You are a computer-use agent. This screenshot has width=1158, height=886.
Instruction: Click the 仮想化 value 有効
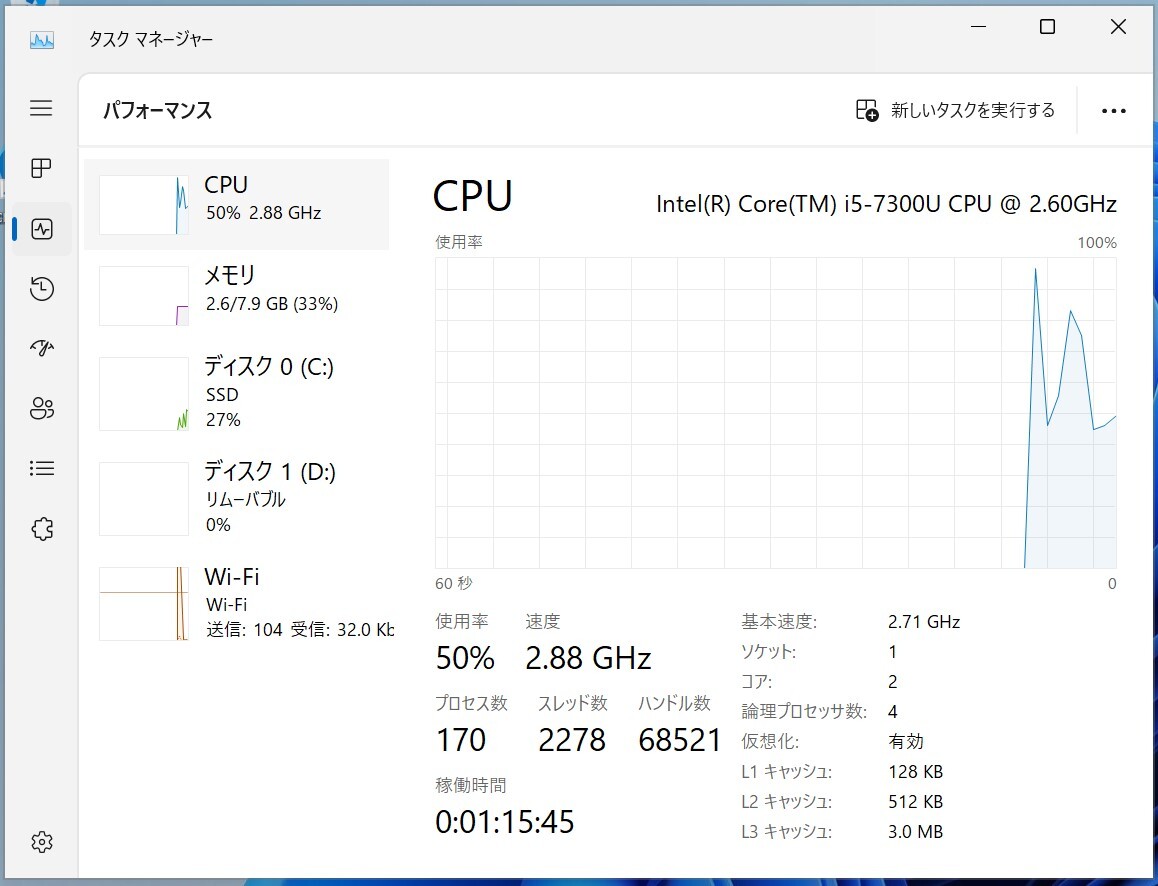[905, 741]
